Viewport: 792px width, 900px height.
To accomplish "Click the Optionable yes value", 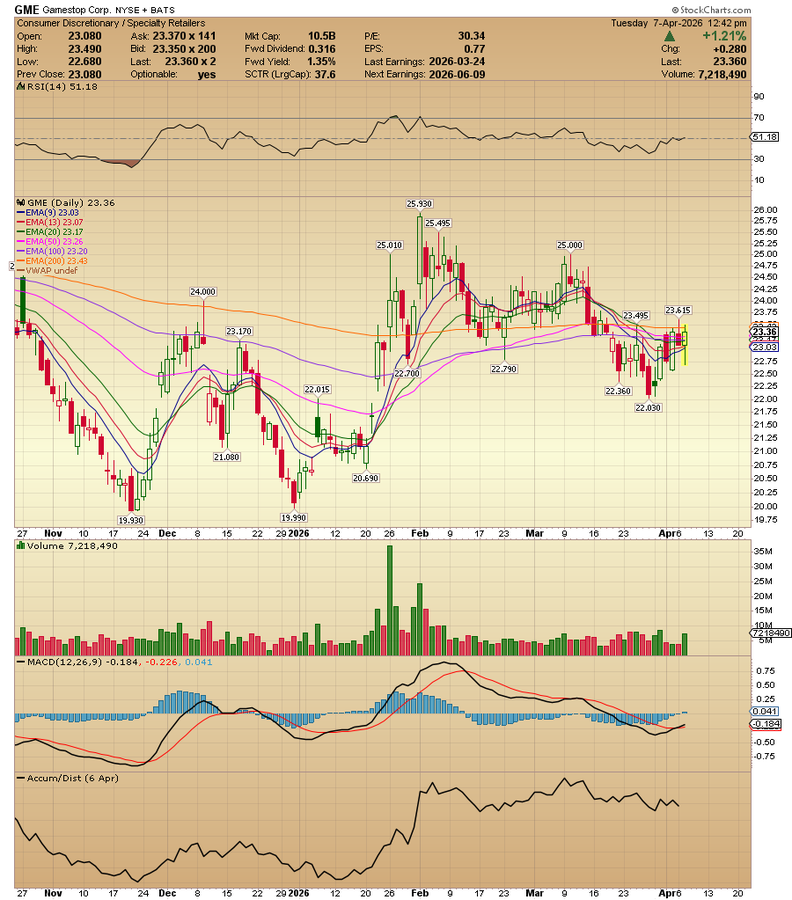I will coord(207,75).
